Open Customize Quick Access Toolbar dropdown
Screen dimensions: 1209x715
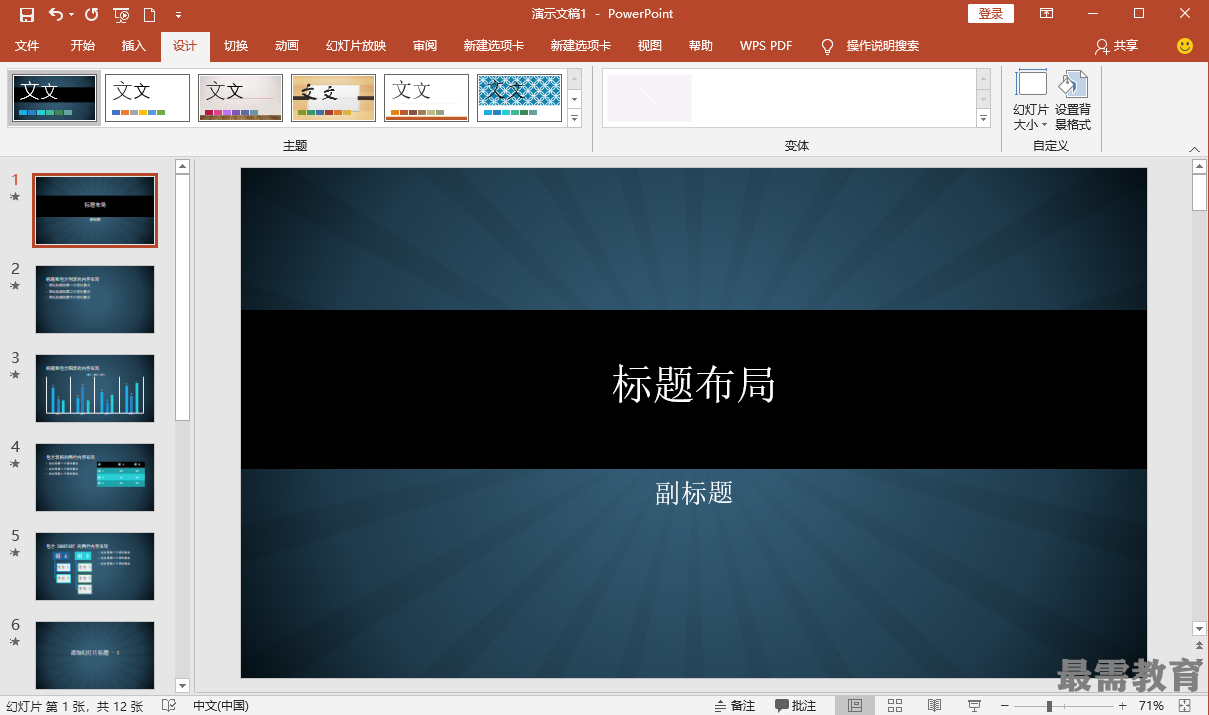click(178, 15)
